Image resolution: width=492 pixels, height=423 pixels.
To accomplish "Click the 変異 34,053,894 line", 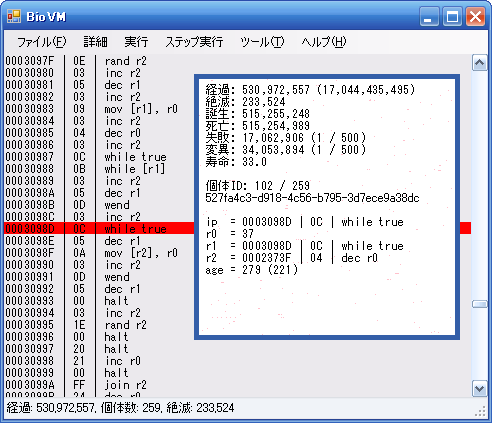I will pos(286,150).
